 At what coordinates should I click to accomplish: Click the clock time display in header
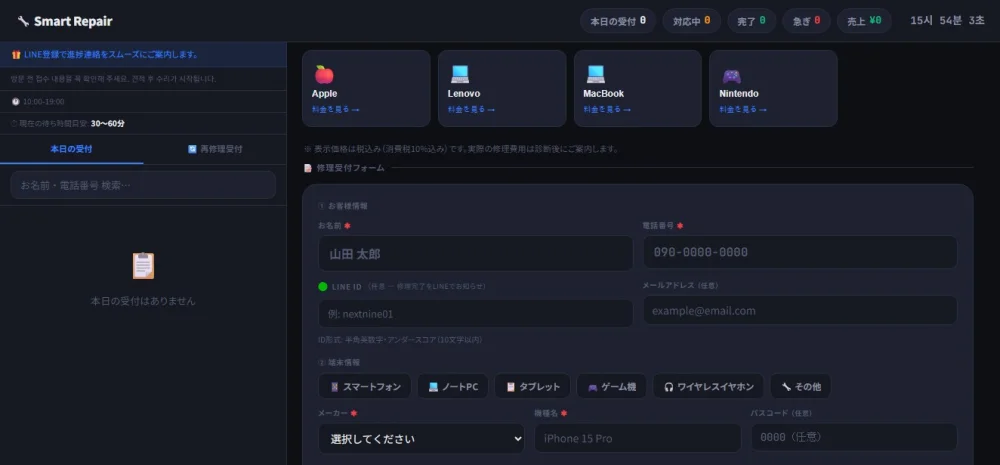click(947, 21)
